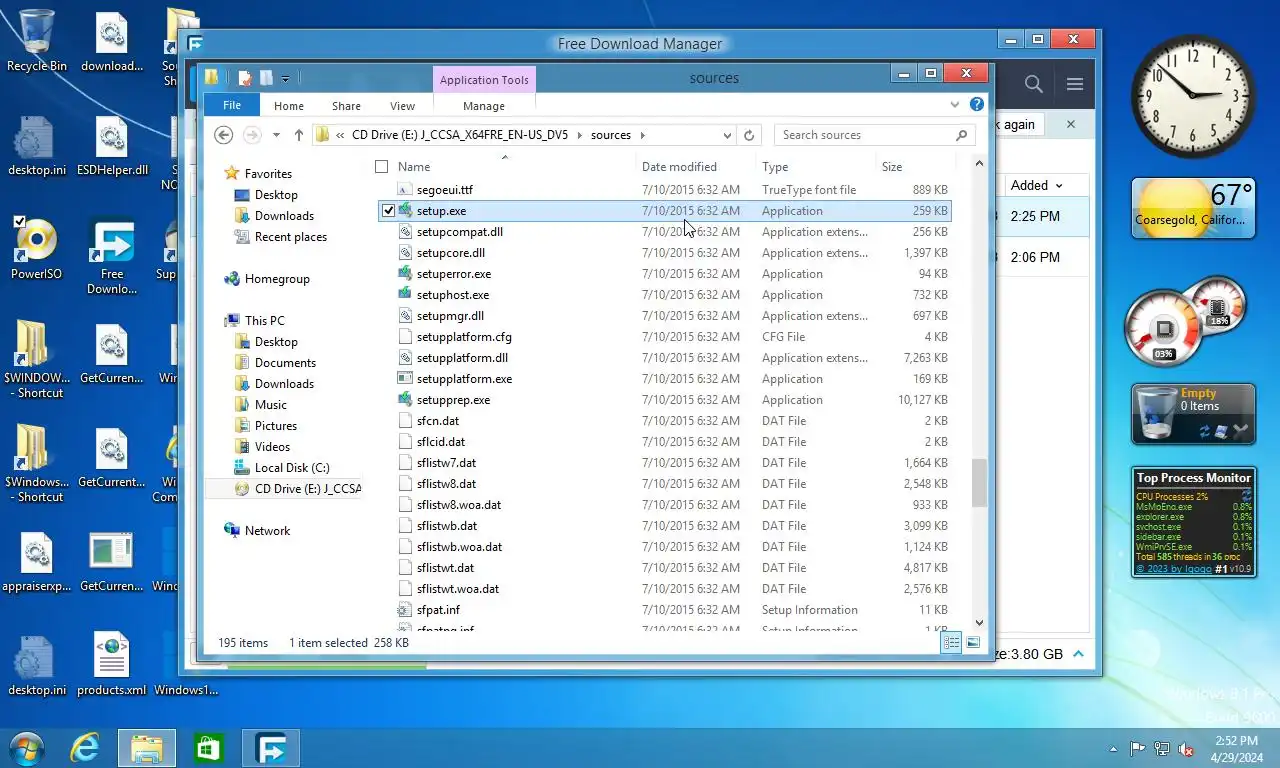1280x768 pixels.
Task: Click the Properties quick access toolbar icon
Action: click(245, 78)
